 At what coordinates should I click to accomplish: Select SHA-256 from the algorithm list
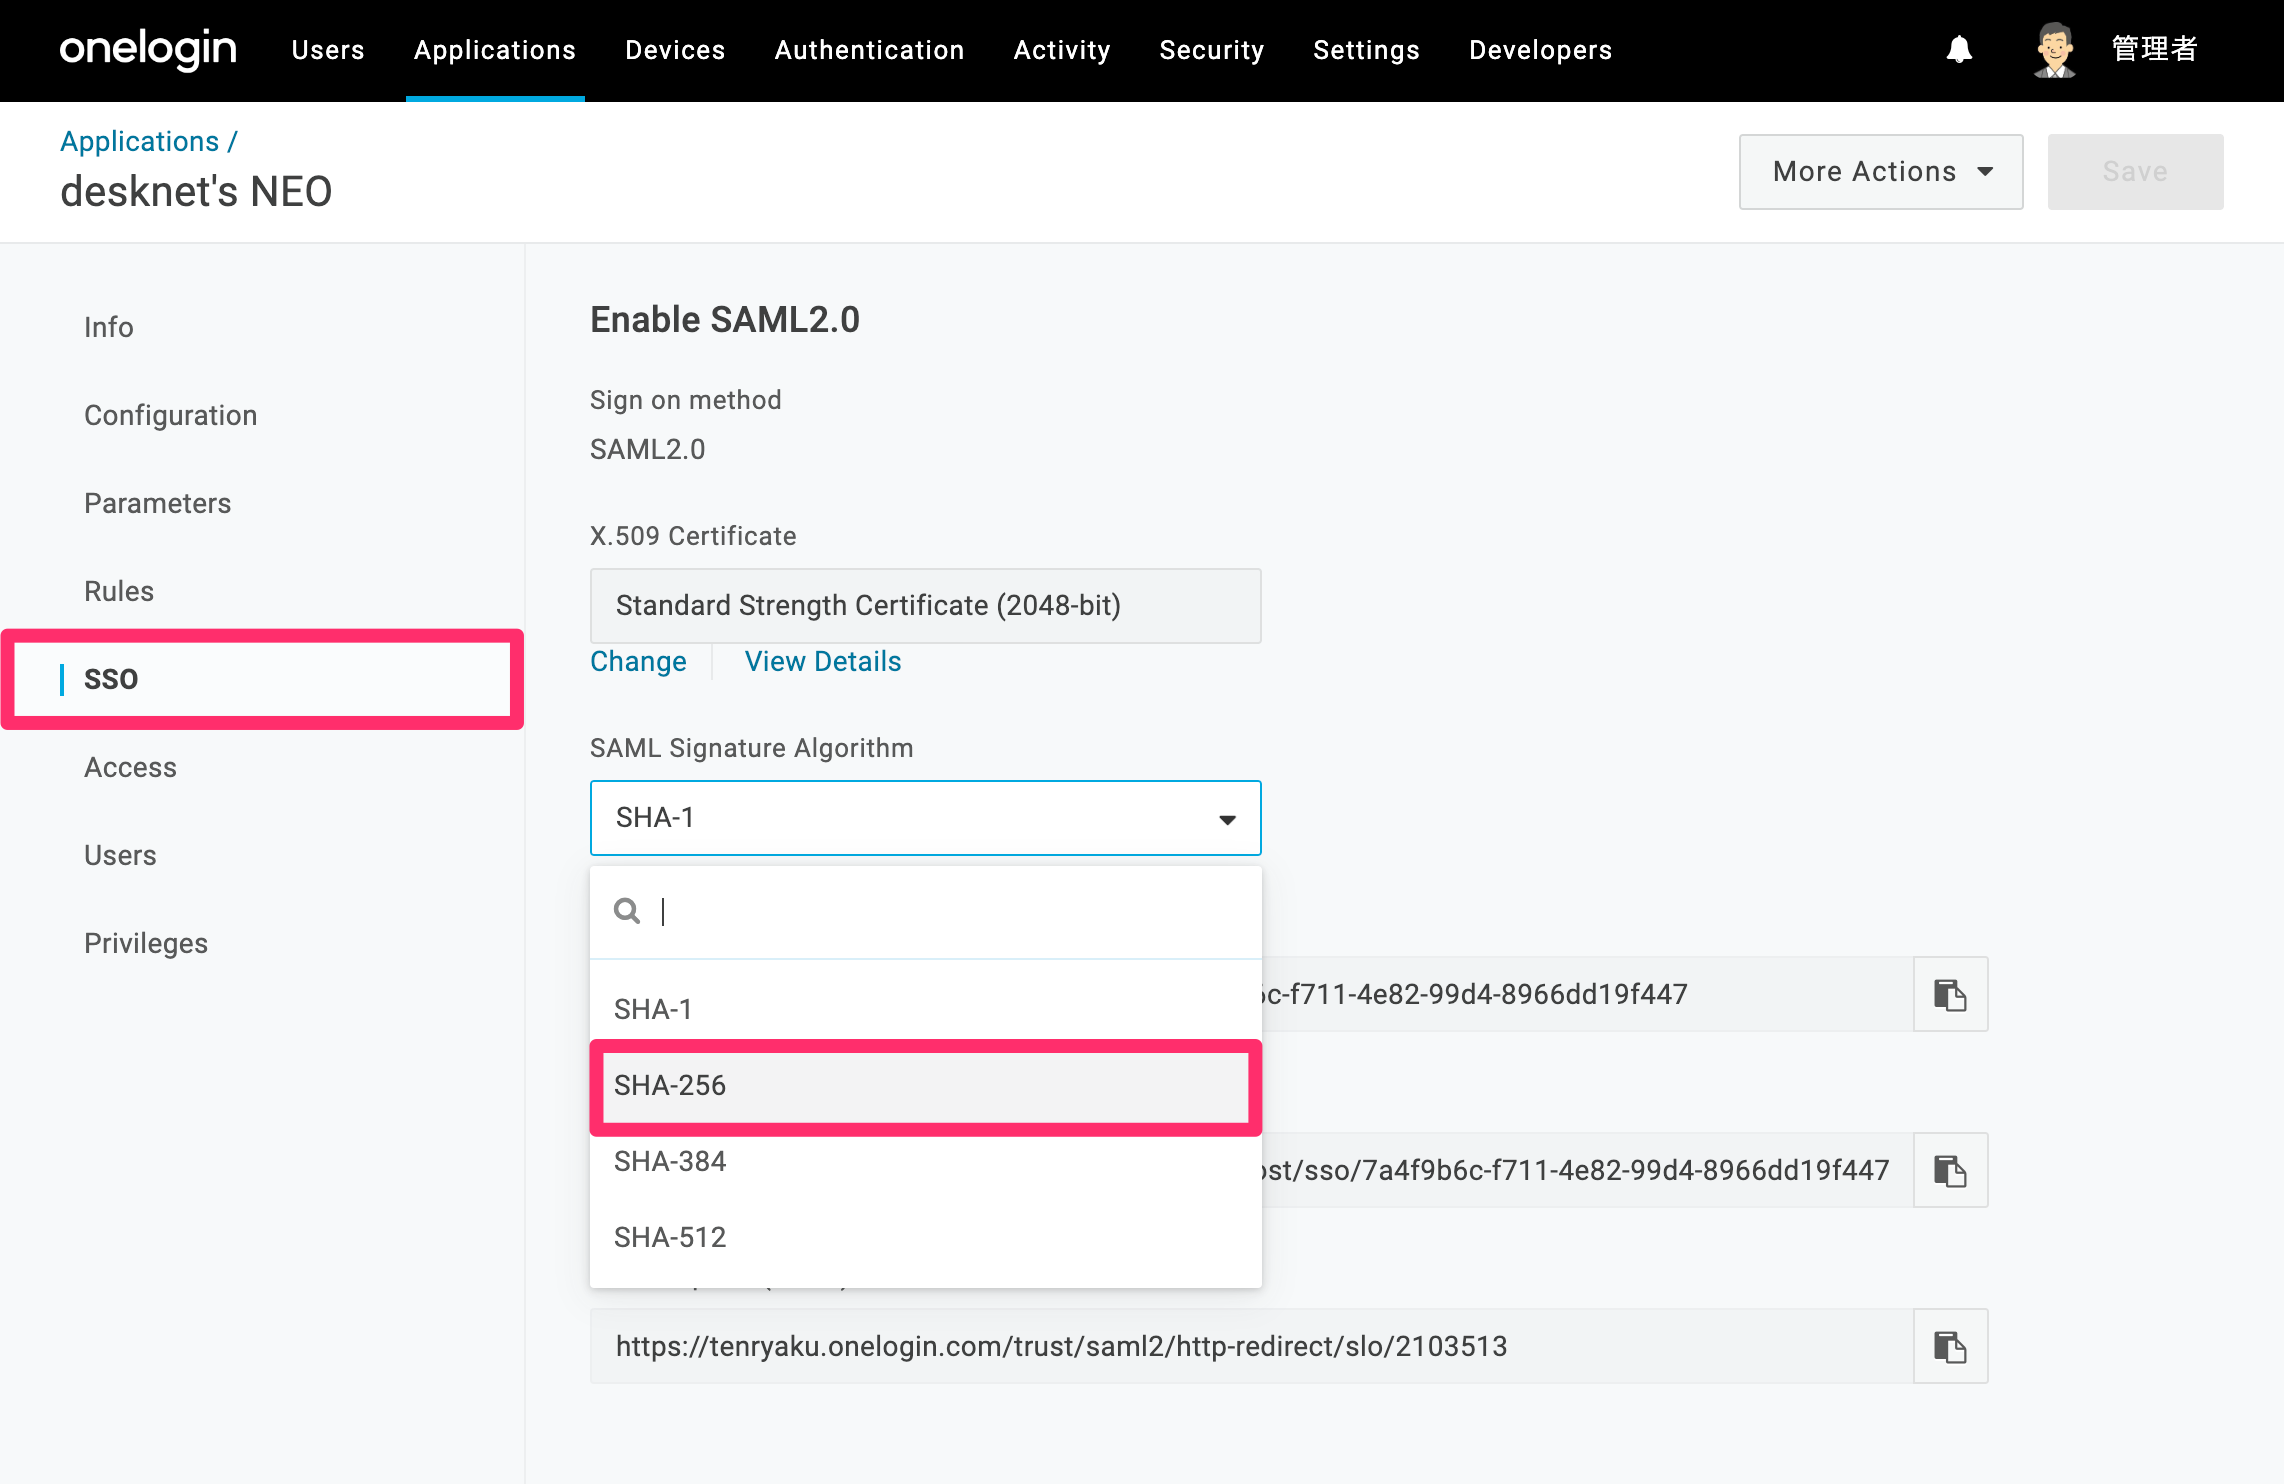coord(926,1086)
